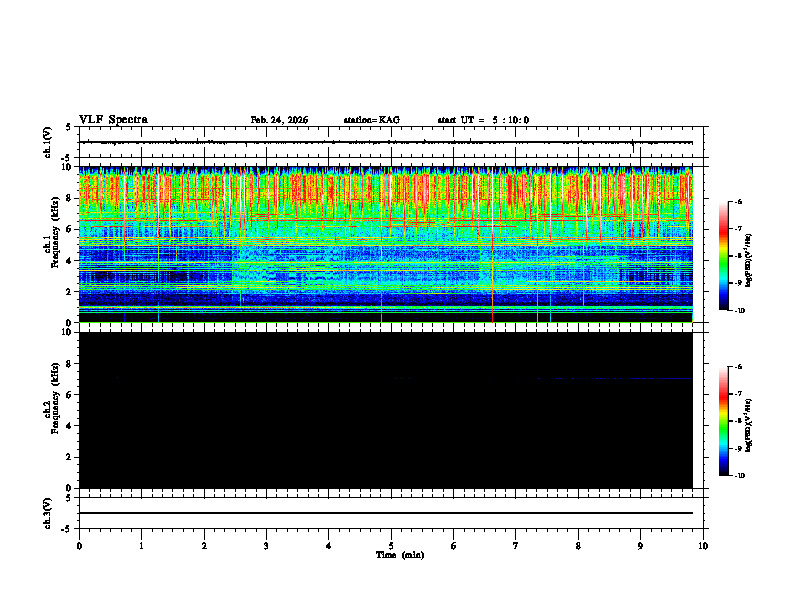
Task: Click the "ch.1(V)" axis label
Action: (x=47, y=142)
